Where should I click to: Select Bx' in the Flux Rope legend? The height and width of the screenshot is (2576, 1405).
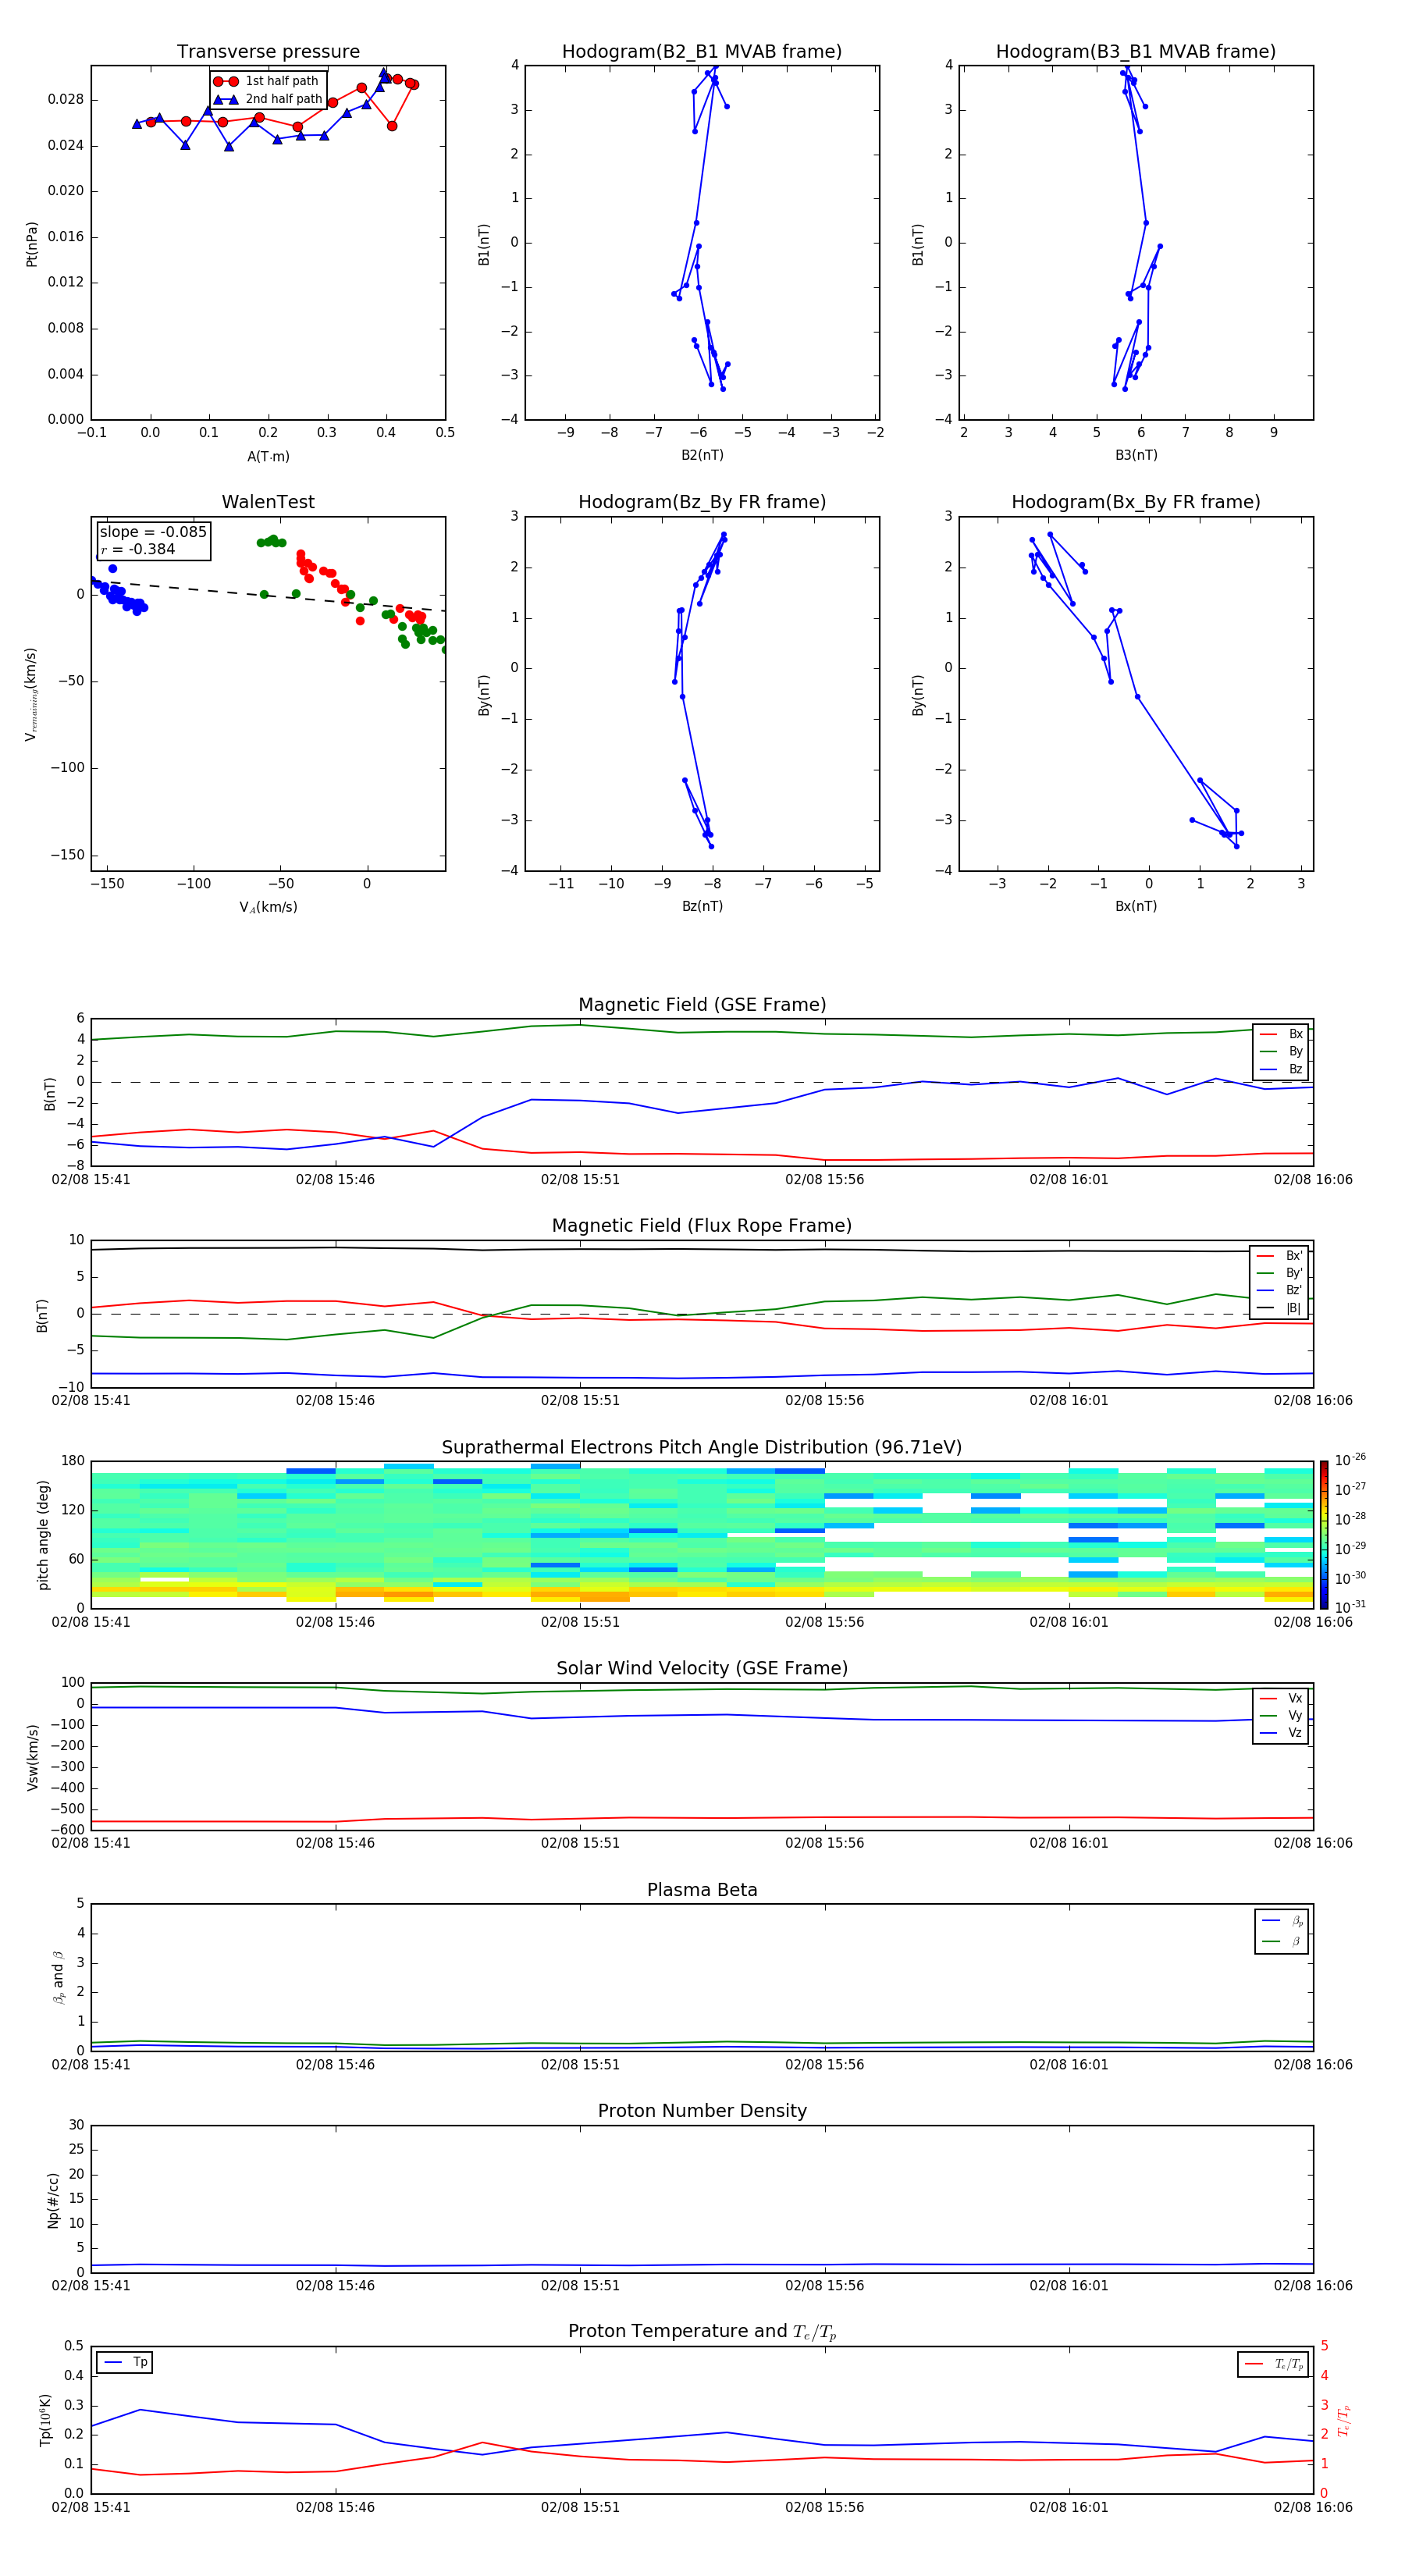[1279, 1256]
